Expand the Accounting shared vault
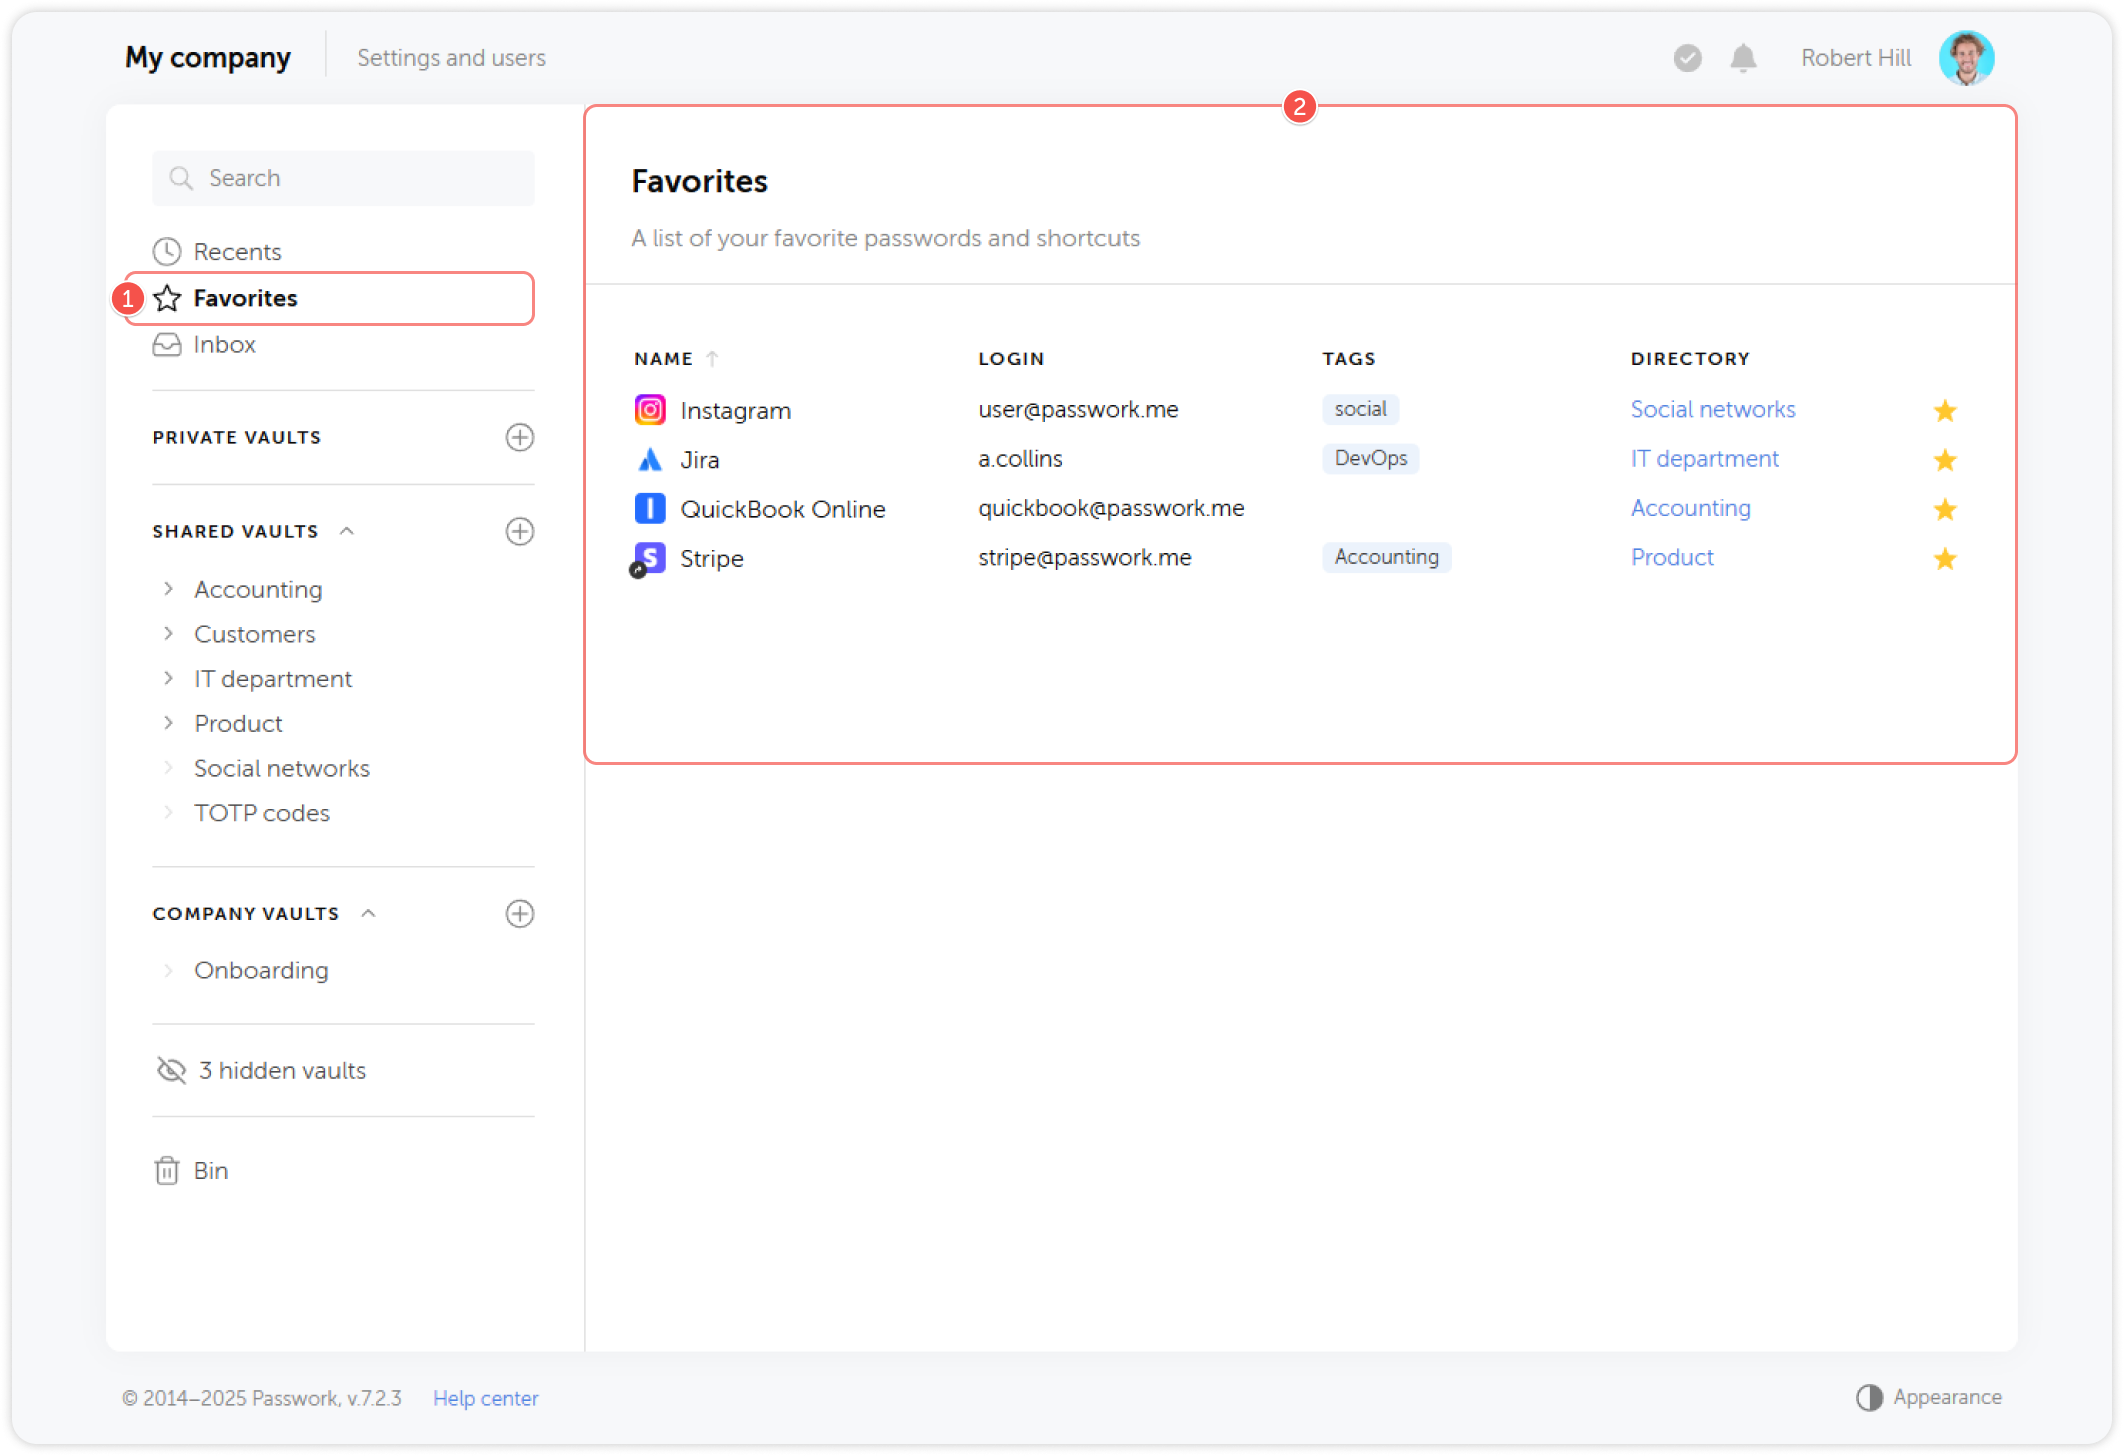Image resolution: width=2124 pixels, height=1456 pixels. click(x=168, y=589)
